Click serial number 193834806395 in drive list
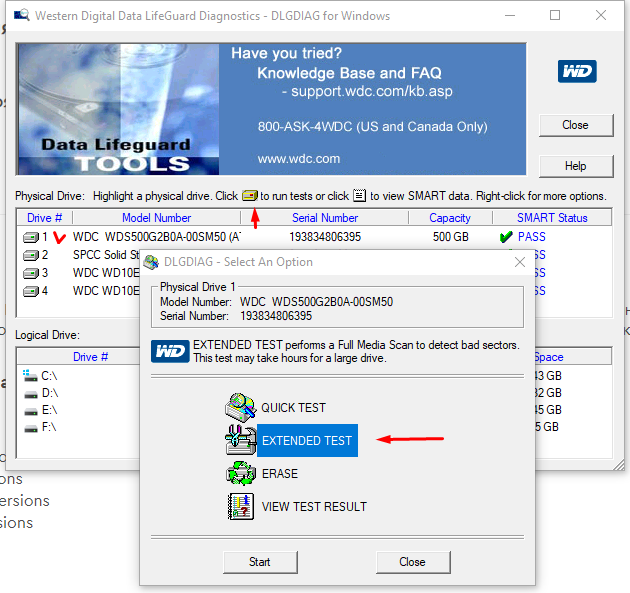630x593 pixels. [325, 237]
